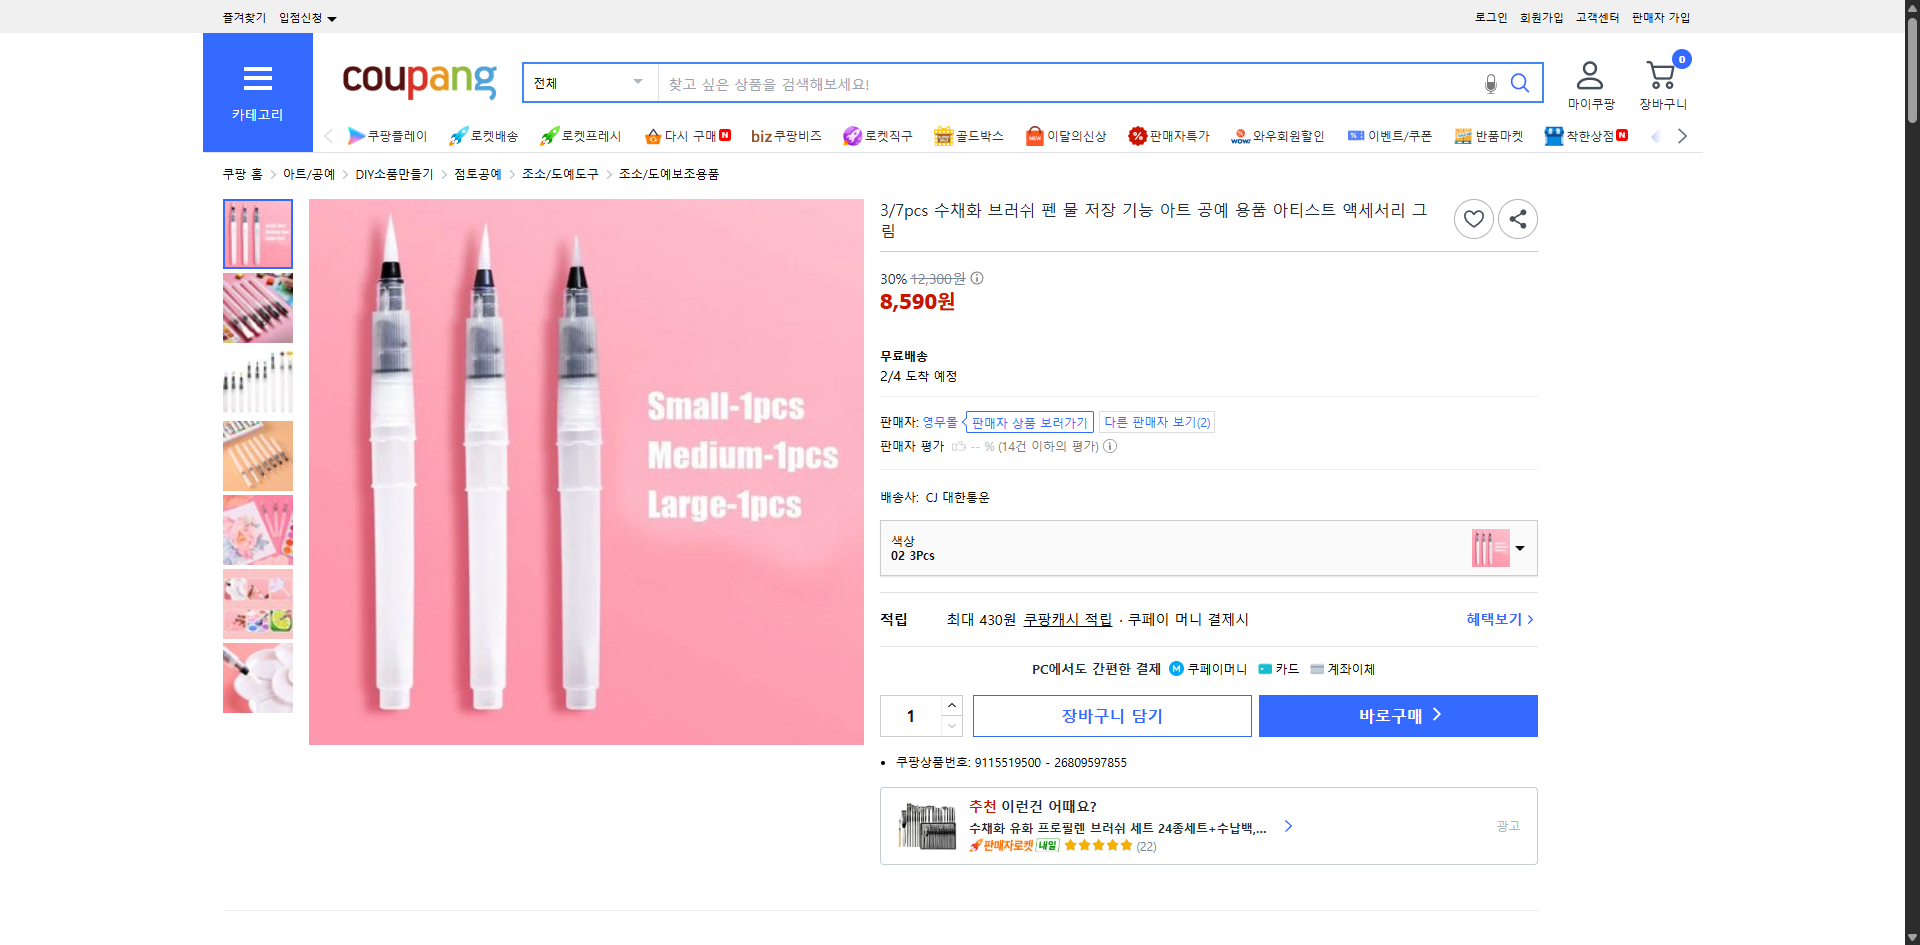This screenshot has height=945, width=1920.
Task: Select the 로켓배송 rocket icon
Action: click(x=457, y=135)
